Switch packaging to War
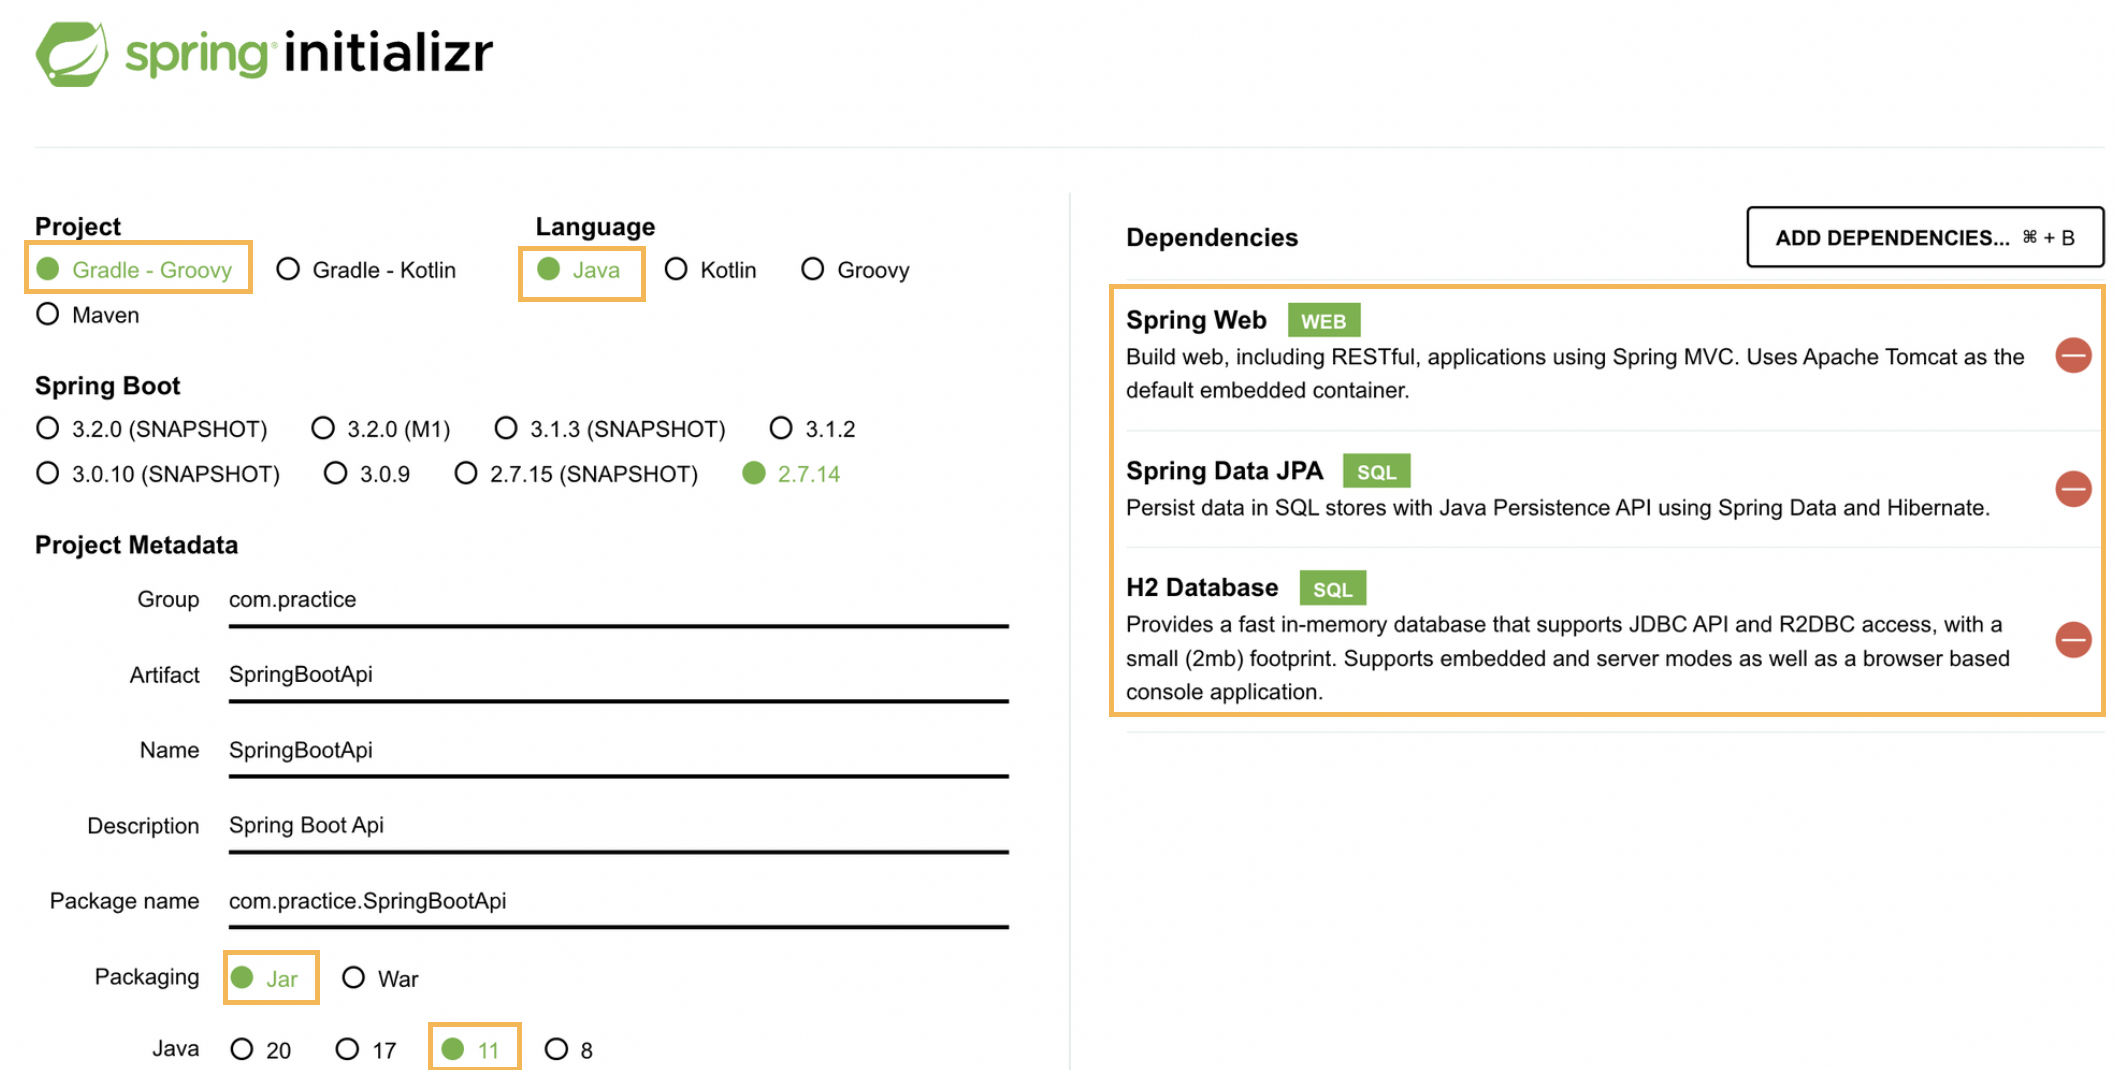 [x=353, y=978]
